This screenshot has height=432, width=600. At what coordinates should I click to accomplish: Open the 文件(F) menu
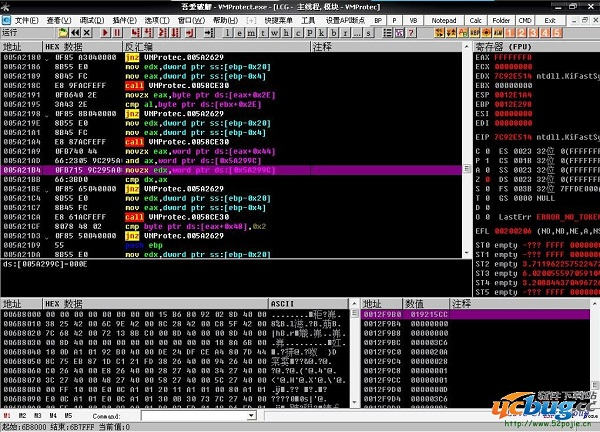[26, 20]
